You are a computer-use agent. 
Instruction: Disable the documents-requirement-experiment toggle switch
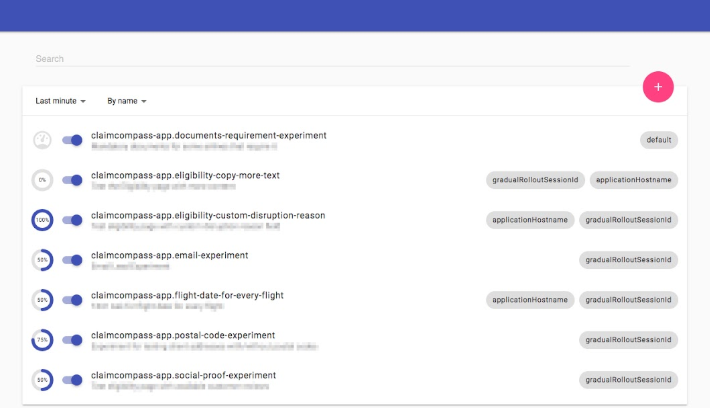click(x=72, y=140)
